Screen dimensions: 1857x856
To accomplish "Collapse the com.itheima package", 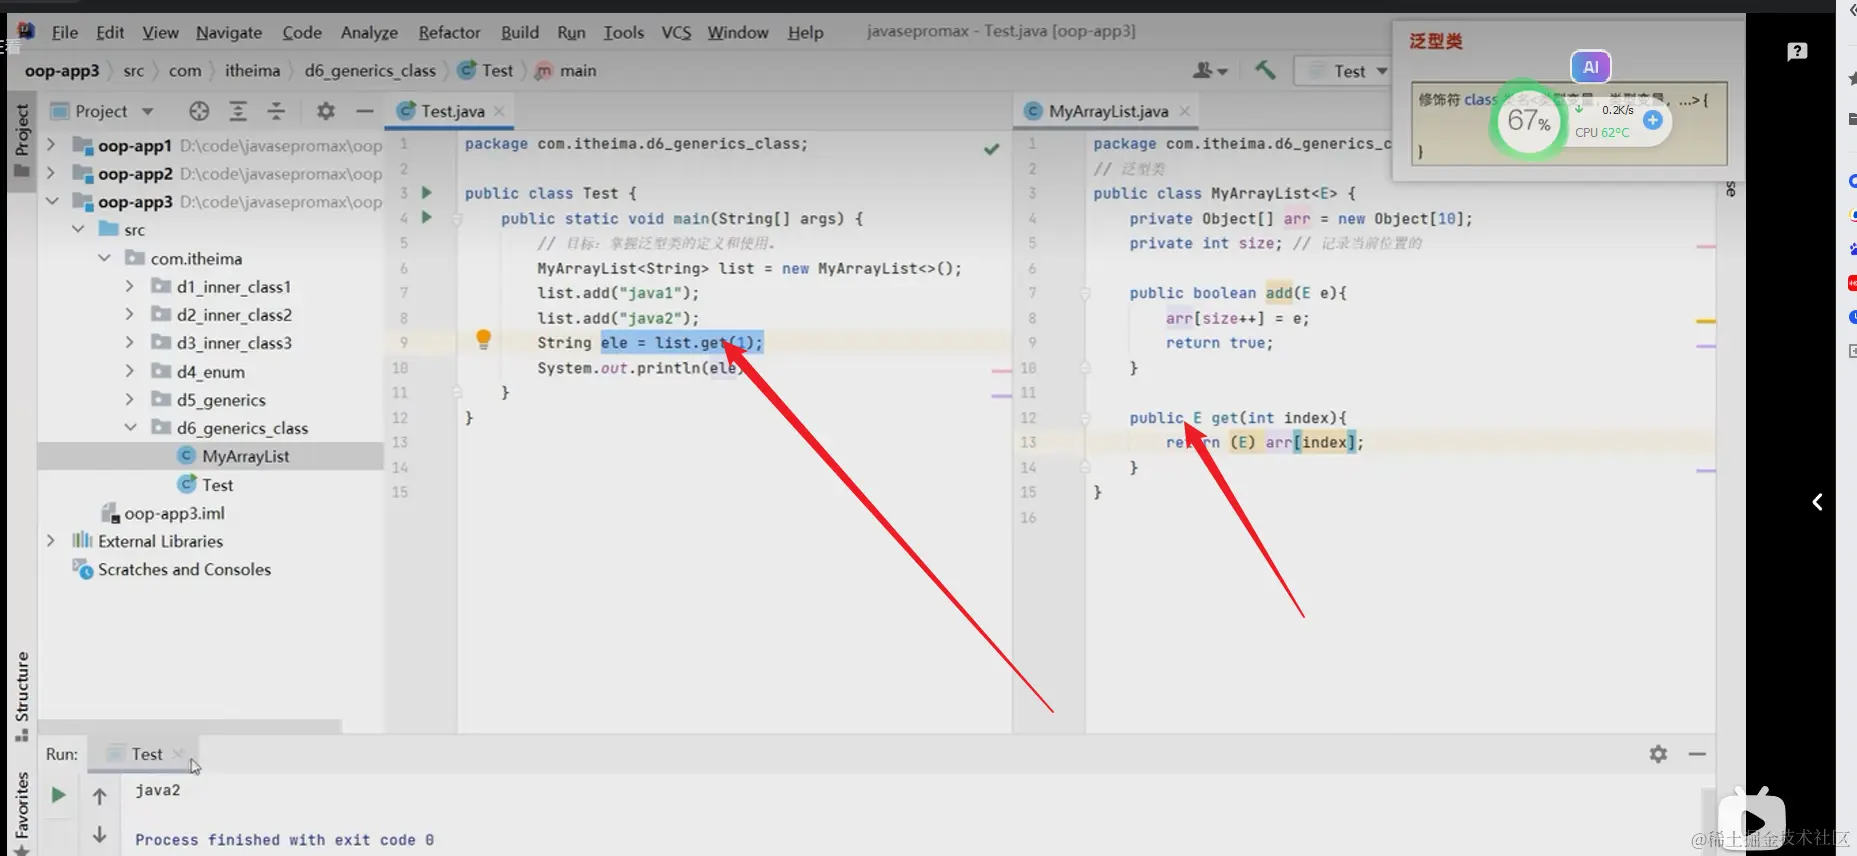I will pos(104,258).
